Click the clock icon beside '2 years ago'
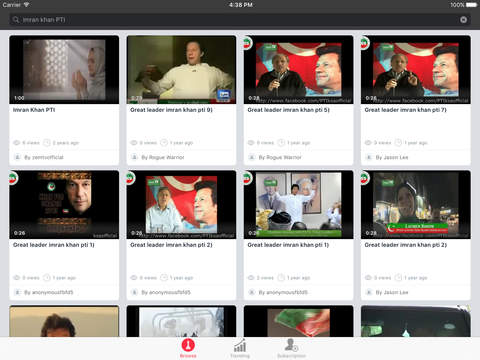The height and width of the screenshot is (360, 480). coord(47,143)
